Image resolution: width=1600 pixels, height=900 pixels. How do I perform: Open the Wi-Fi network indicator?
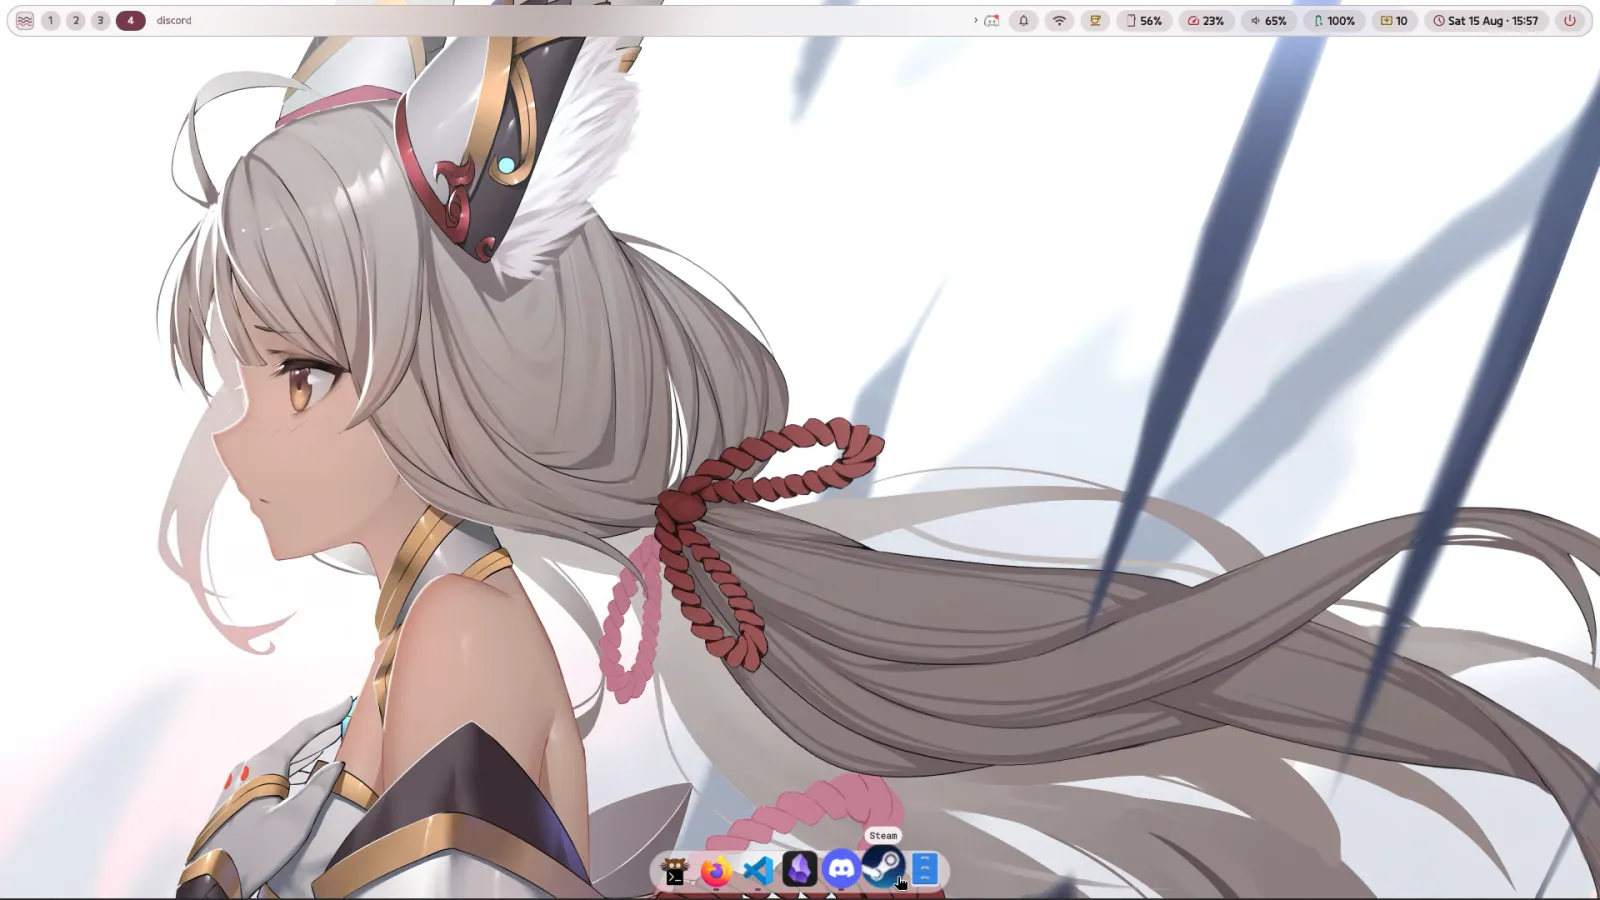(x=1059, y=20)
